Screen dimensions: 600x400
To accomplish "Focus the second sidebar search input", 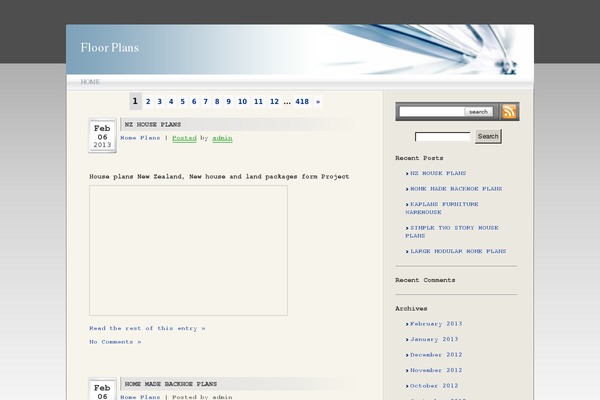I will click(443, 136).
